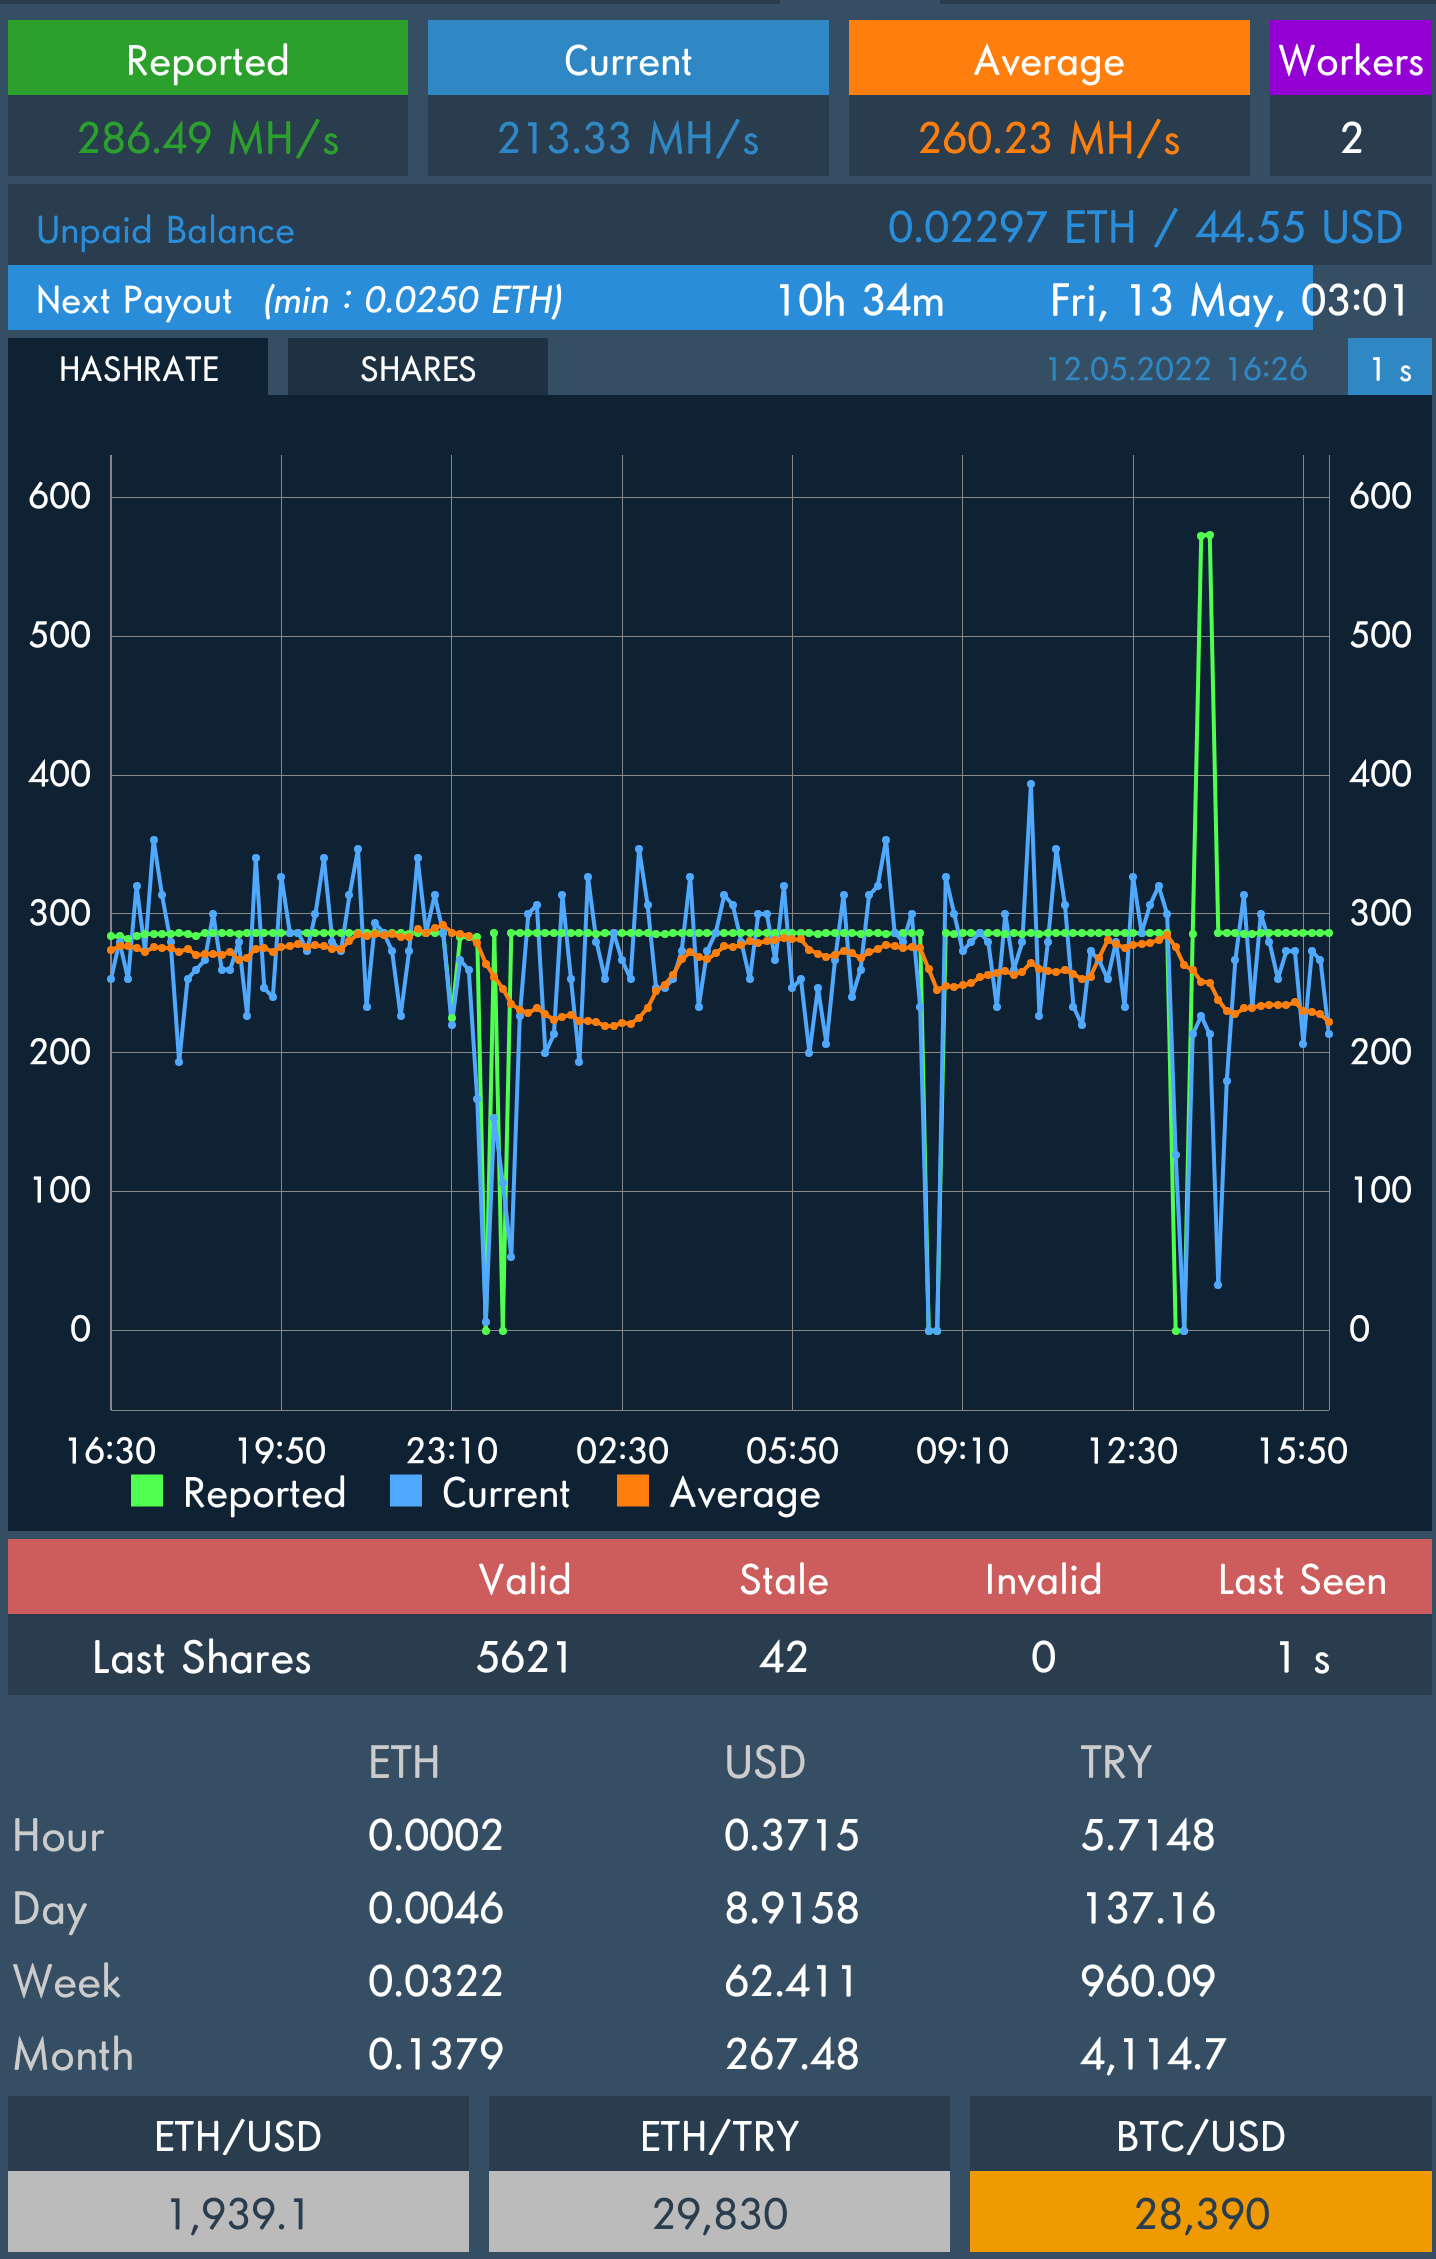1436x2259 pixels.
Task: Tap Day TRY value 137.16
Action: [x=1148, y=1909]
